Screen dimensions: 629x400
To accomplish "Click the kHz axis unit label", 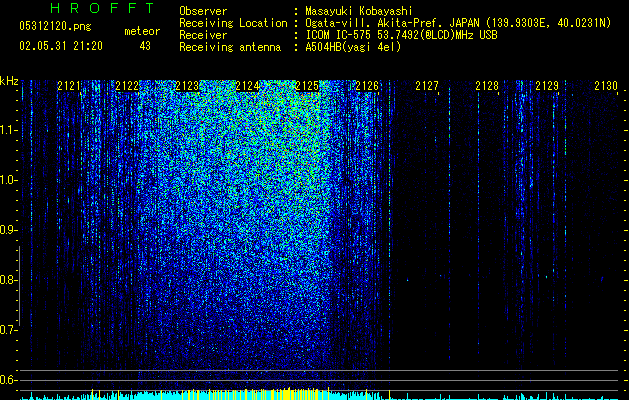I will 9,81.
